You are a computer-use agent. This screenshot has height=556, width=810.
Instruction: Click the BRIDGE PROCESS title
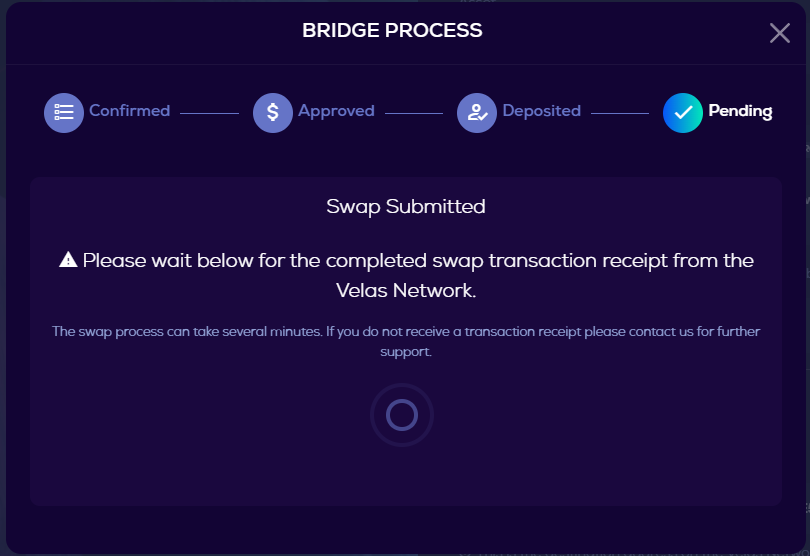(392, 30)
